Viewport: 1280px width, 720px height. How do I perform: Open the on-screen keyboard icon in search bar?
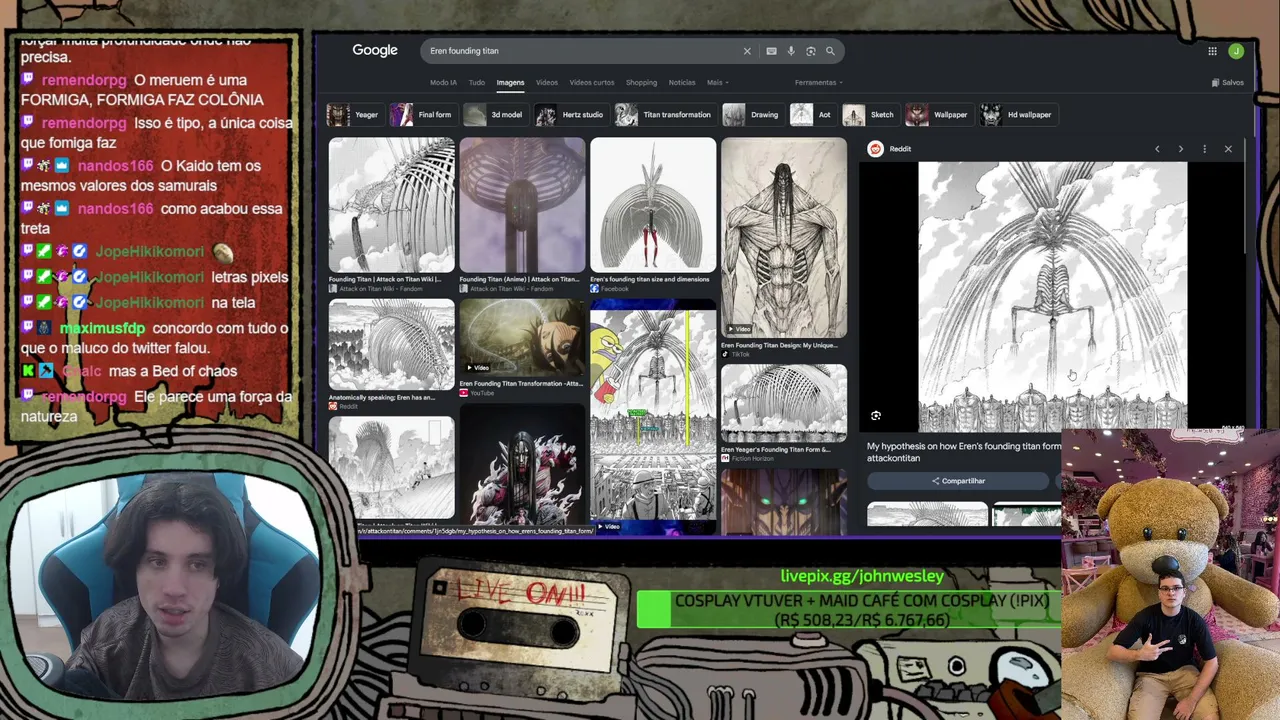[771, 51]
